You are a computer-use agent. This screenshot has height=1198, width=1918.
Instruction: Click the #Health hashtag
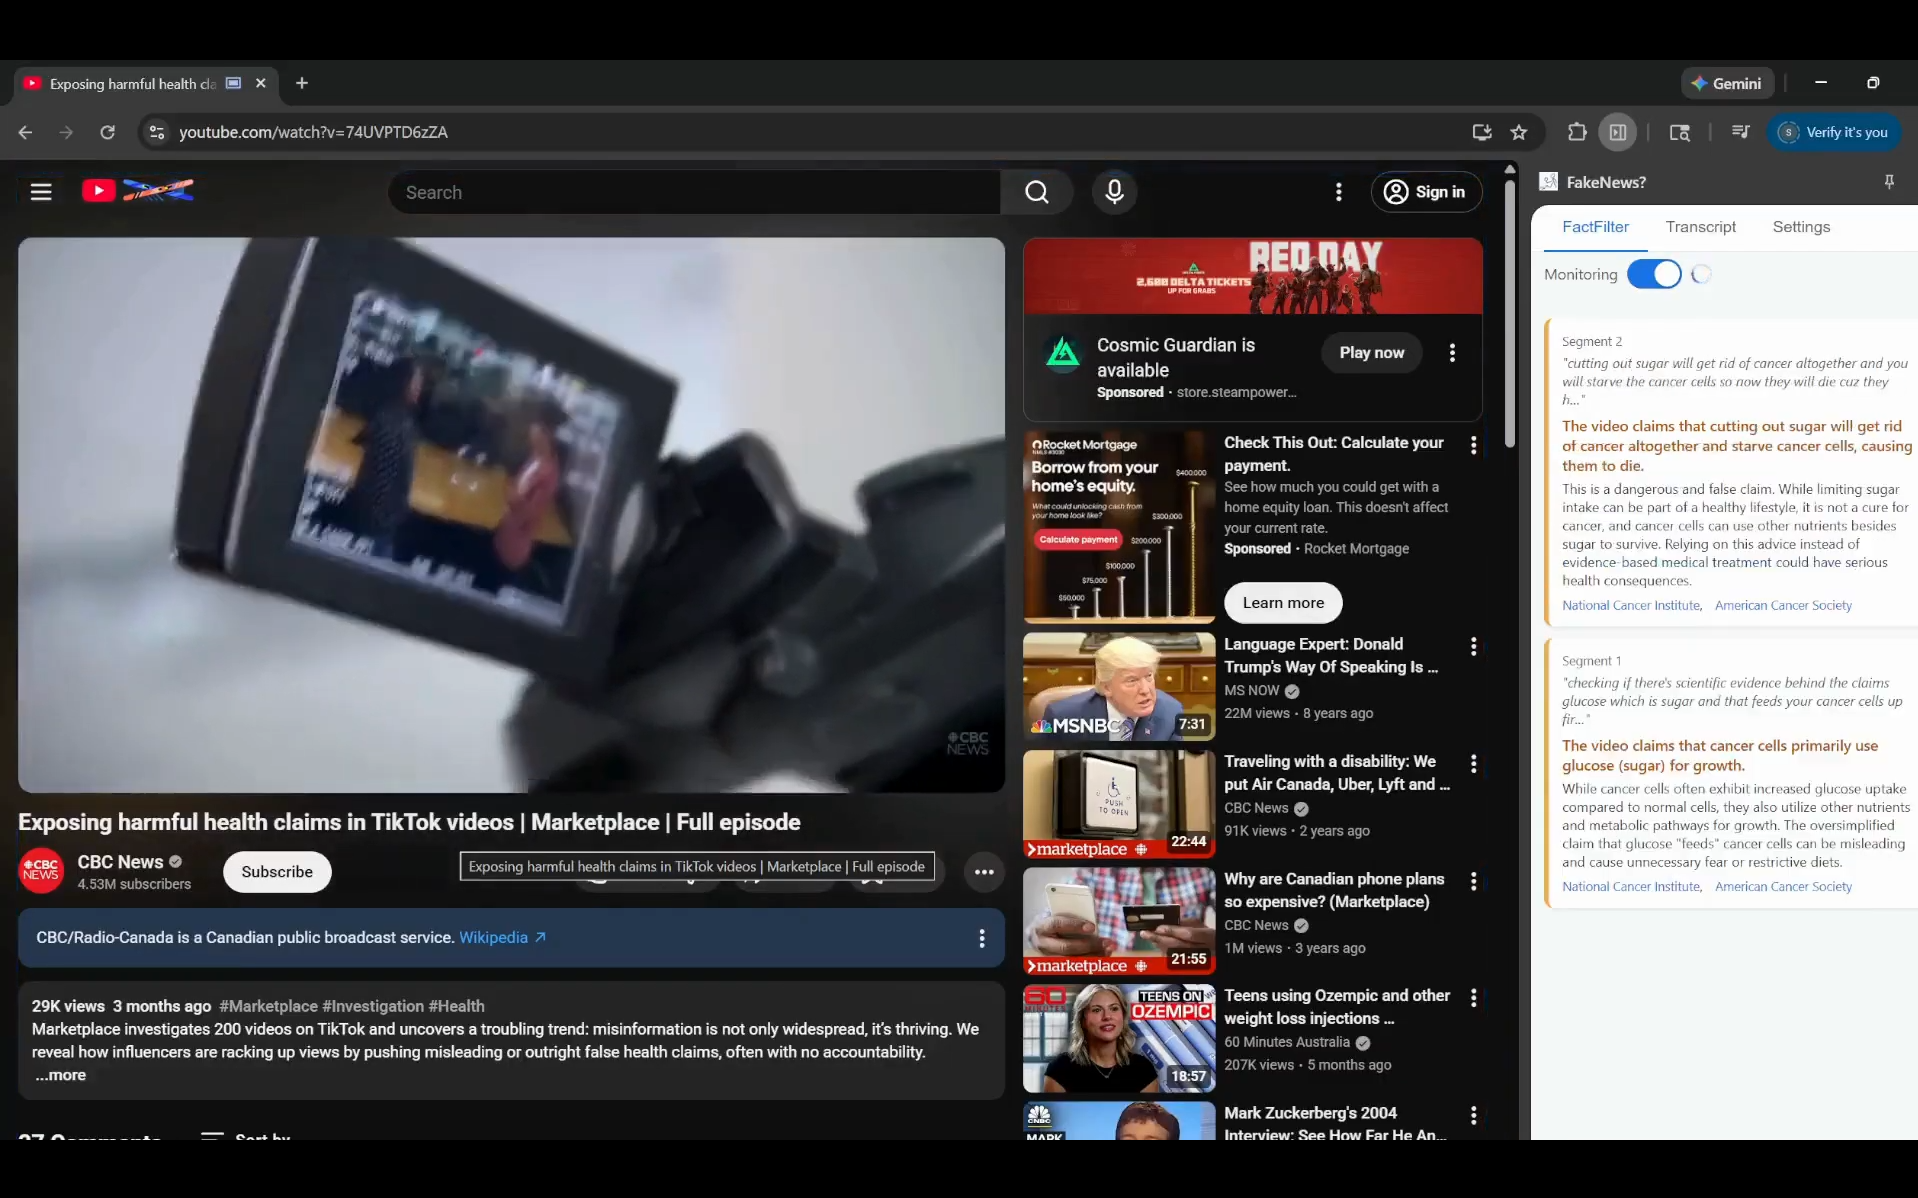click(x=456, y=1006)
